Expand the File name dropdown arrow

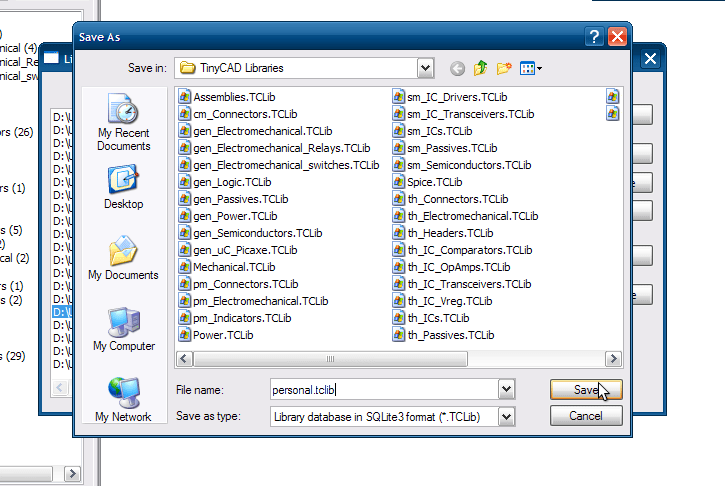(506, 389)
